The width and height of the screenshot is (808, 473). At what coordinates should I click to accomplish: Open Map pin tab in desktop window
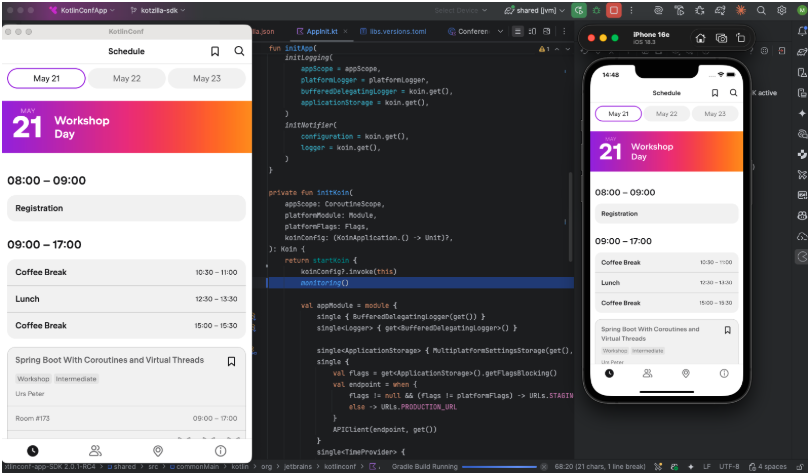158,451
